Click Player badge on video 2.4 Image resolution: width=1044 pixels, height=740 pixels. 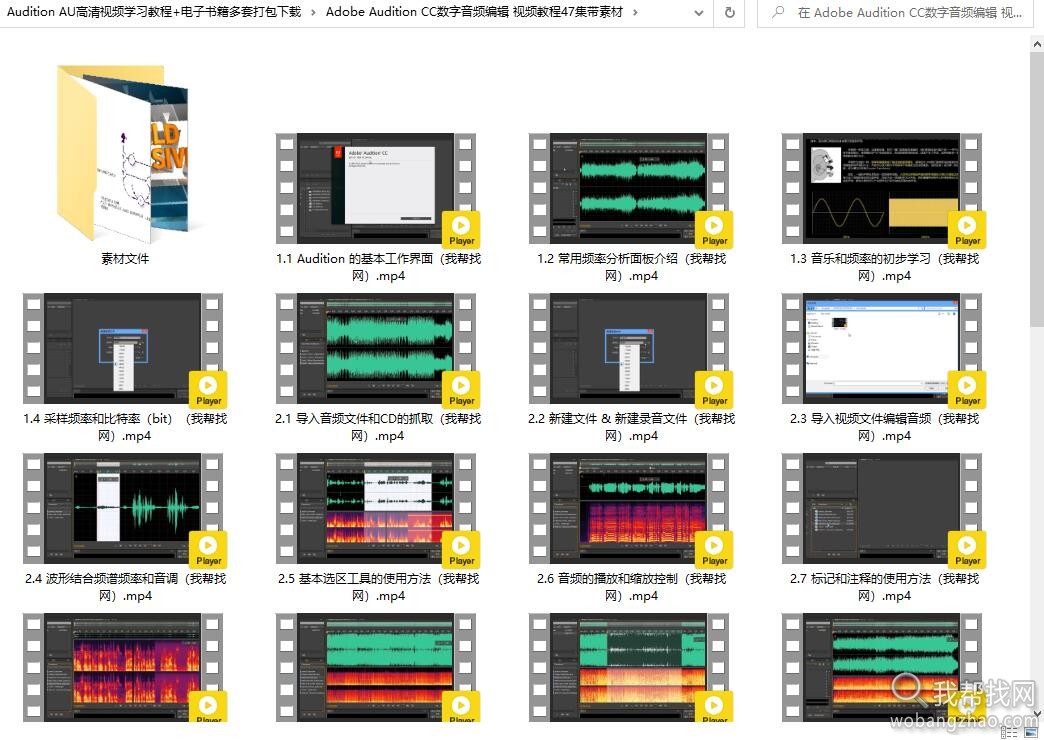[x=208, y=550]
